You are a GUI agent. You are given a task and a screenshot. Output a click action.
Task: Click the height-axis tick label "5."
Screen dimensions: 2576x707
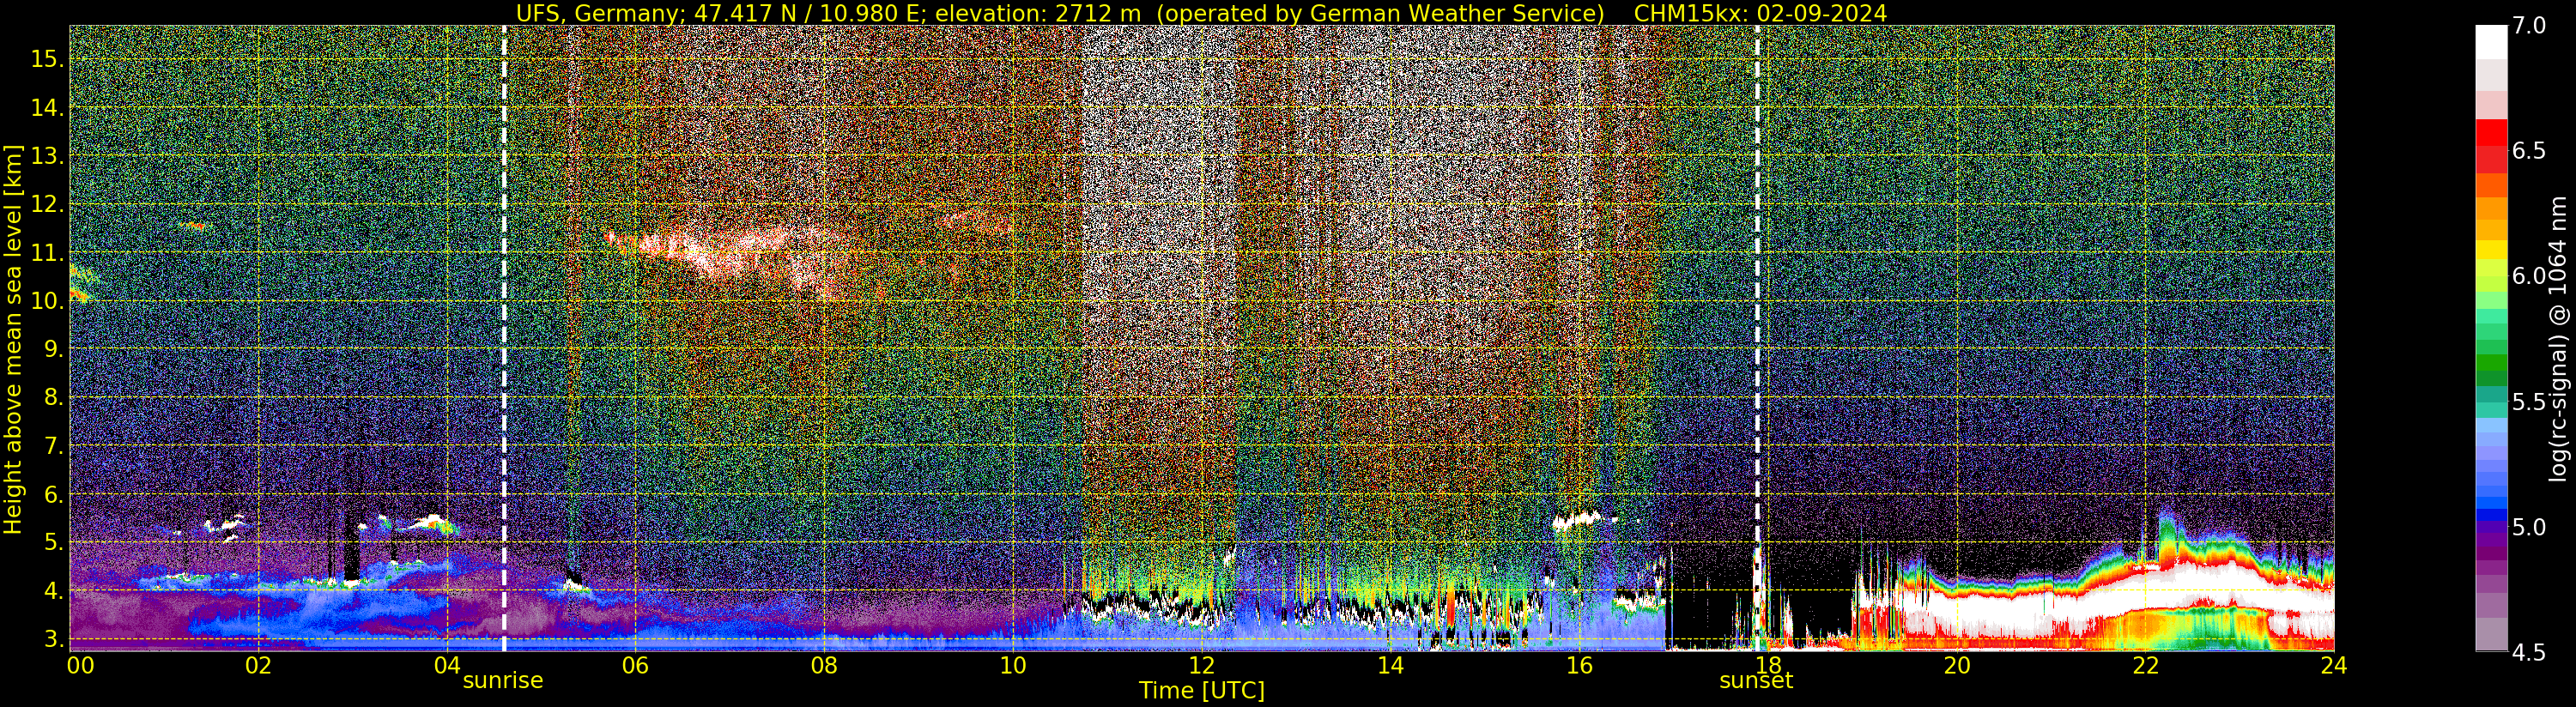point(53,542)
